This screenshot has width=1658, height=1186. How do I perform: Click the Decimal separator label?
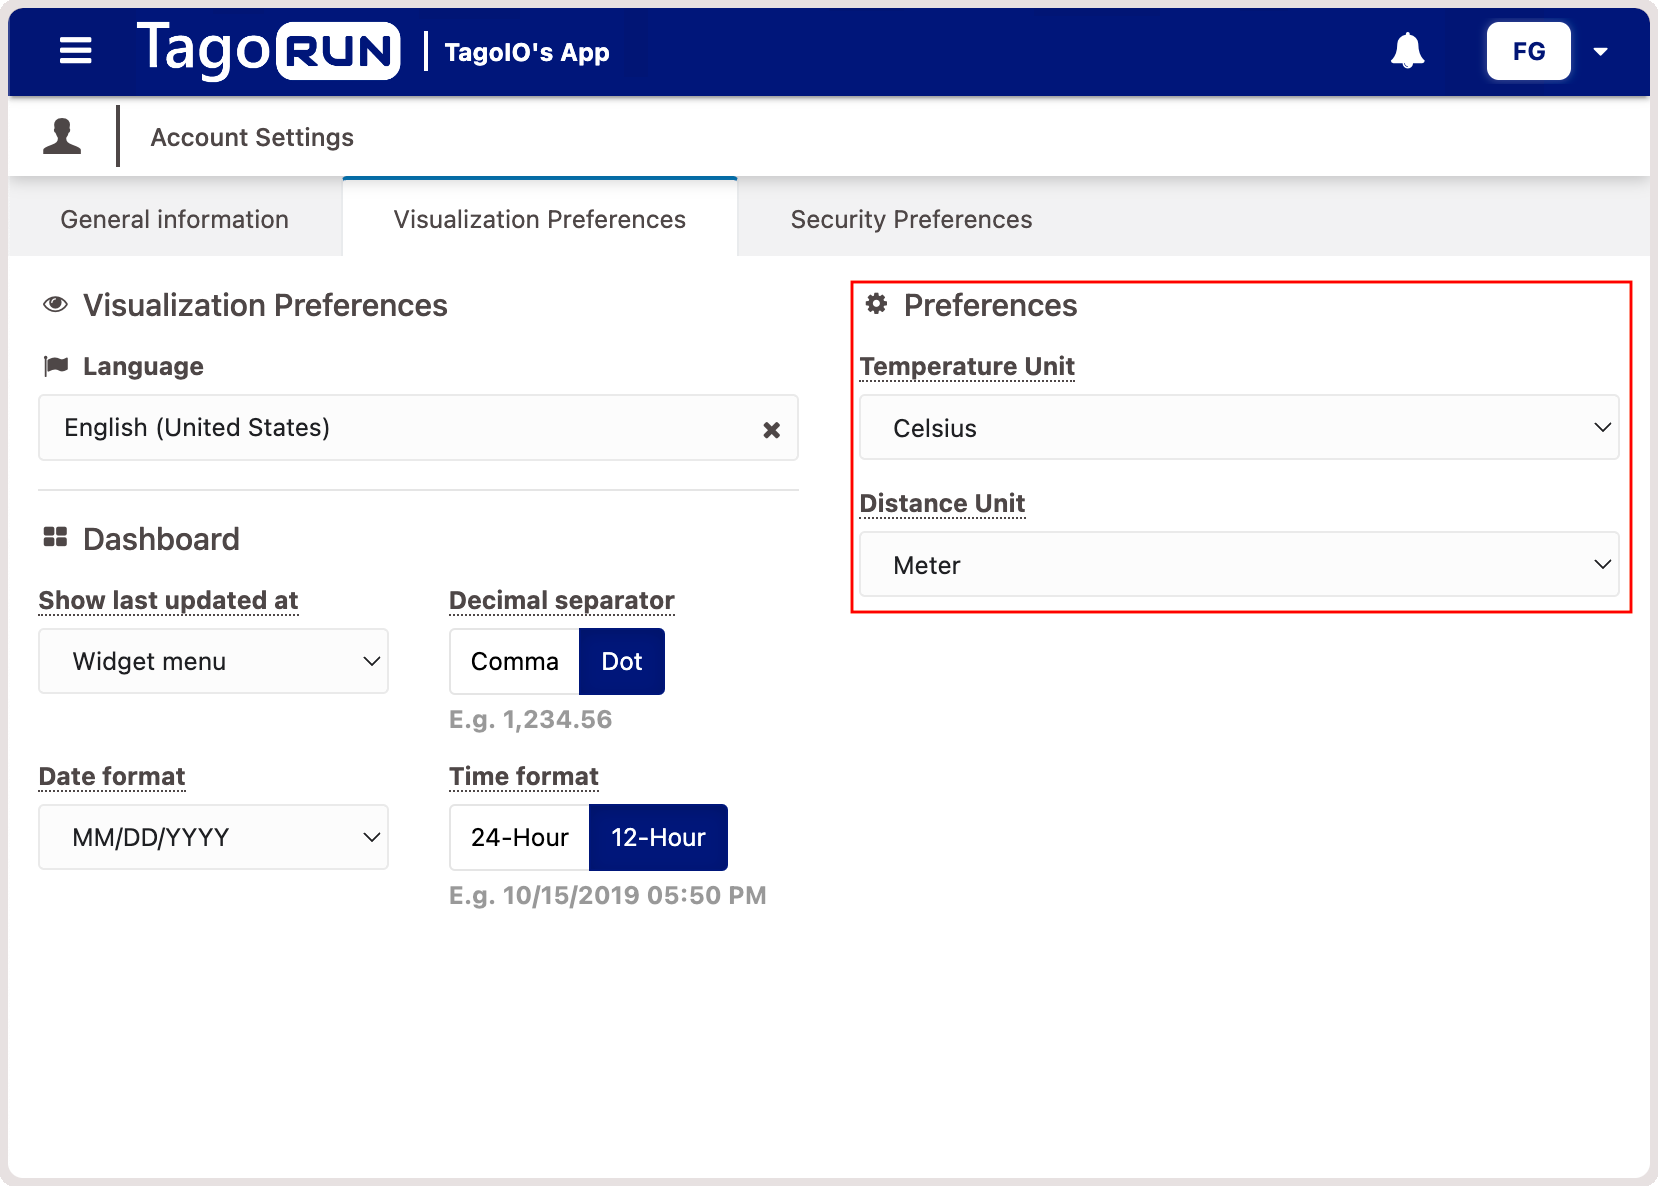point(561,600)
